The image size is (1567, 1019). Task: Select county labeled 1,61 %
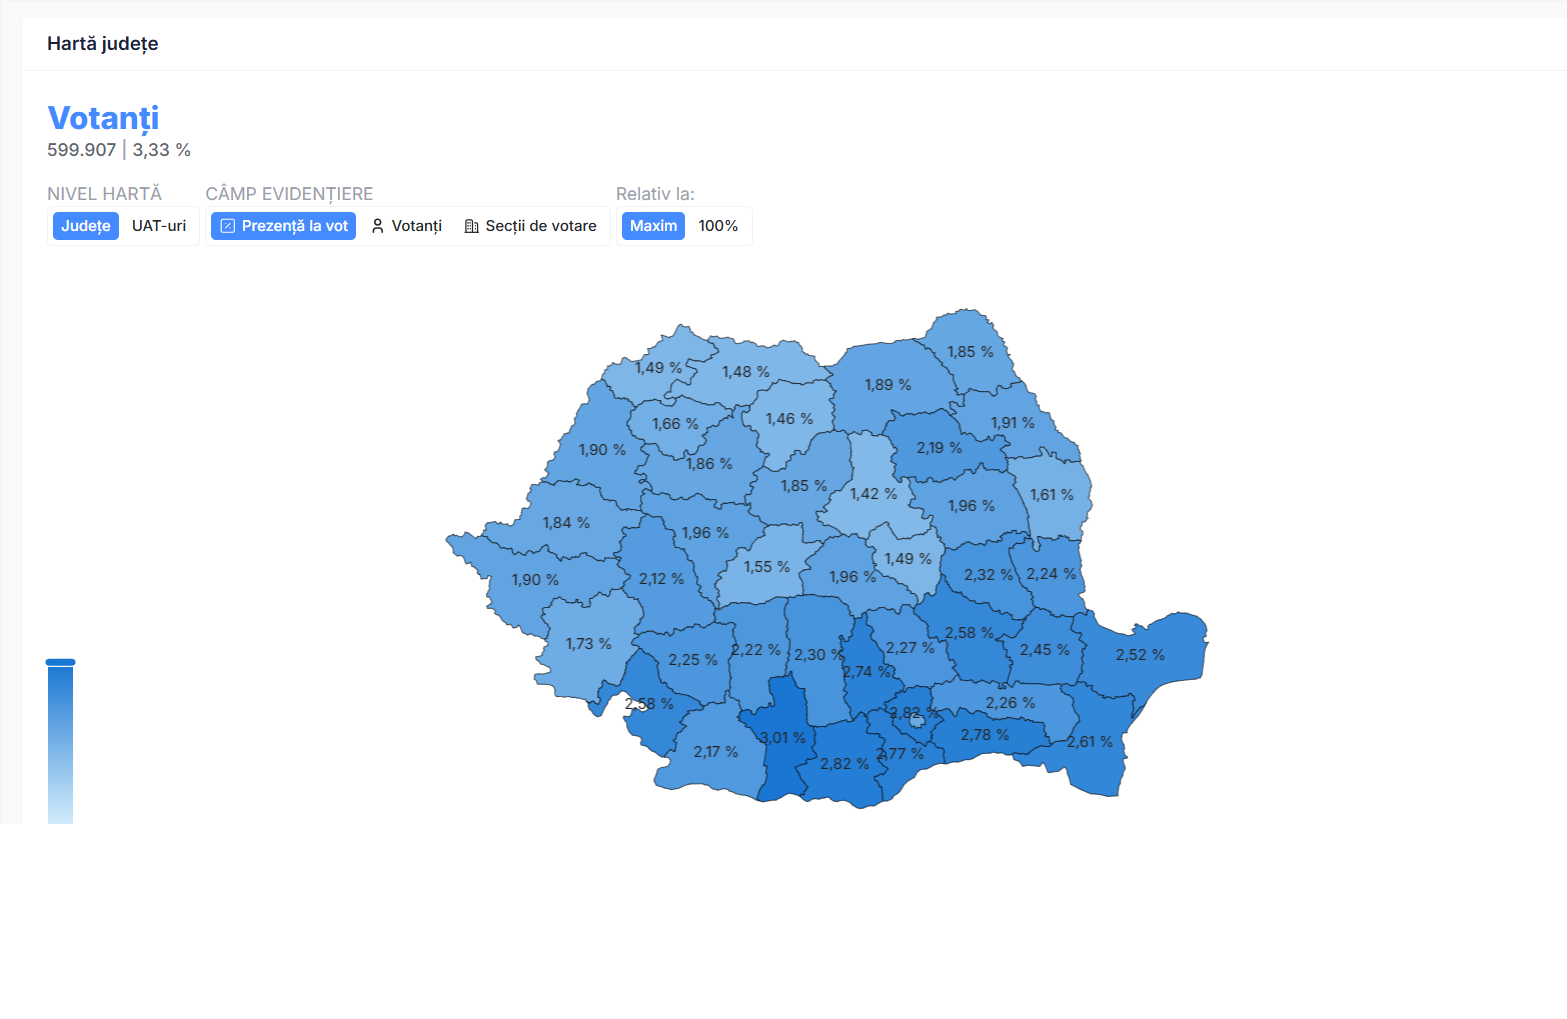point(1052,495)
